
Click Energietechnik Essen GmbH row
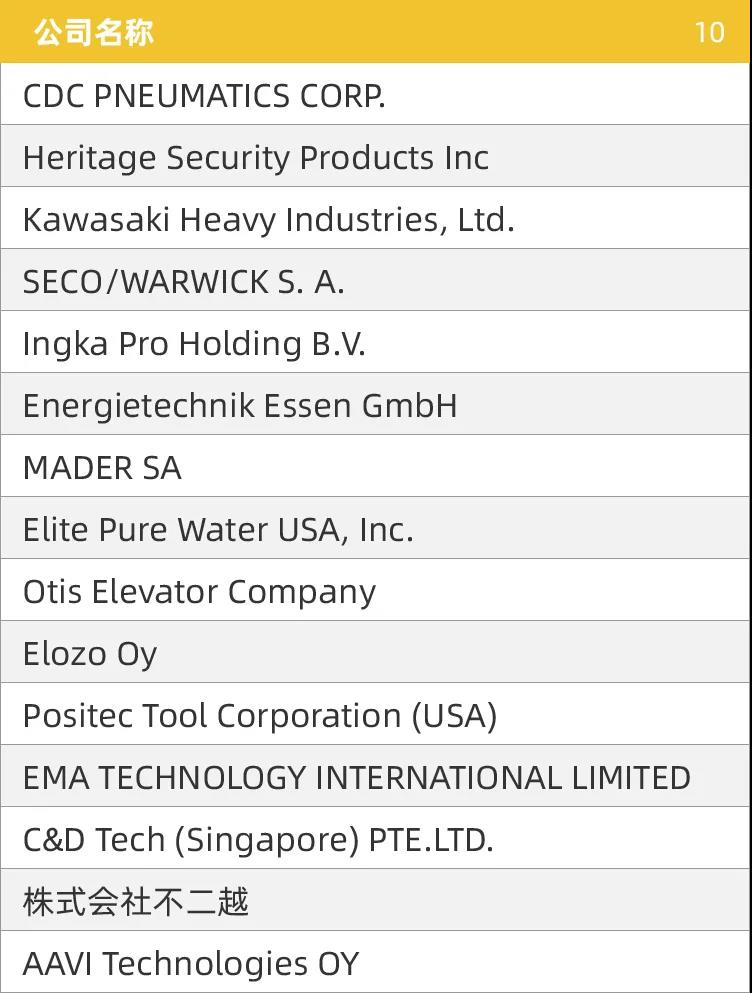[376, 405]
